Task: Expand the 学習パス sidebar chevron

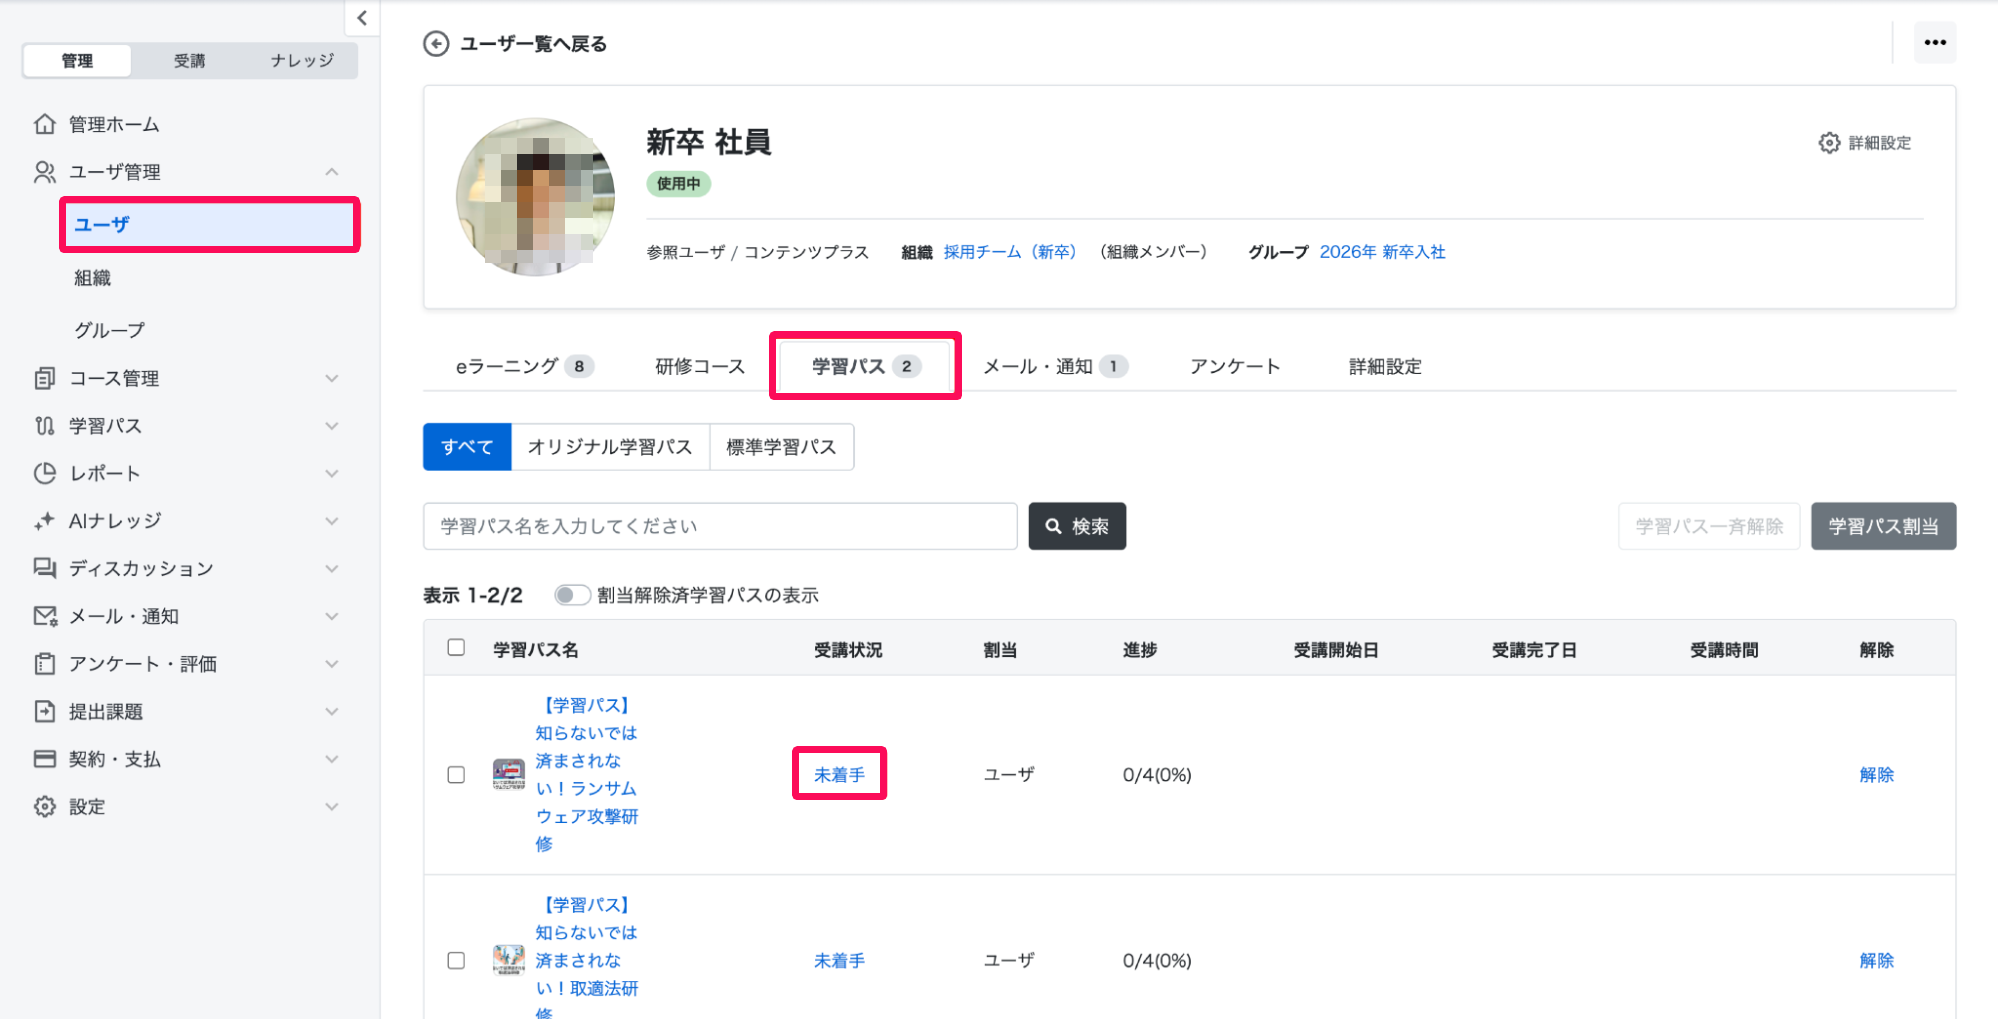Action: [332, 426]
